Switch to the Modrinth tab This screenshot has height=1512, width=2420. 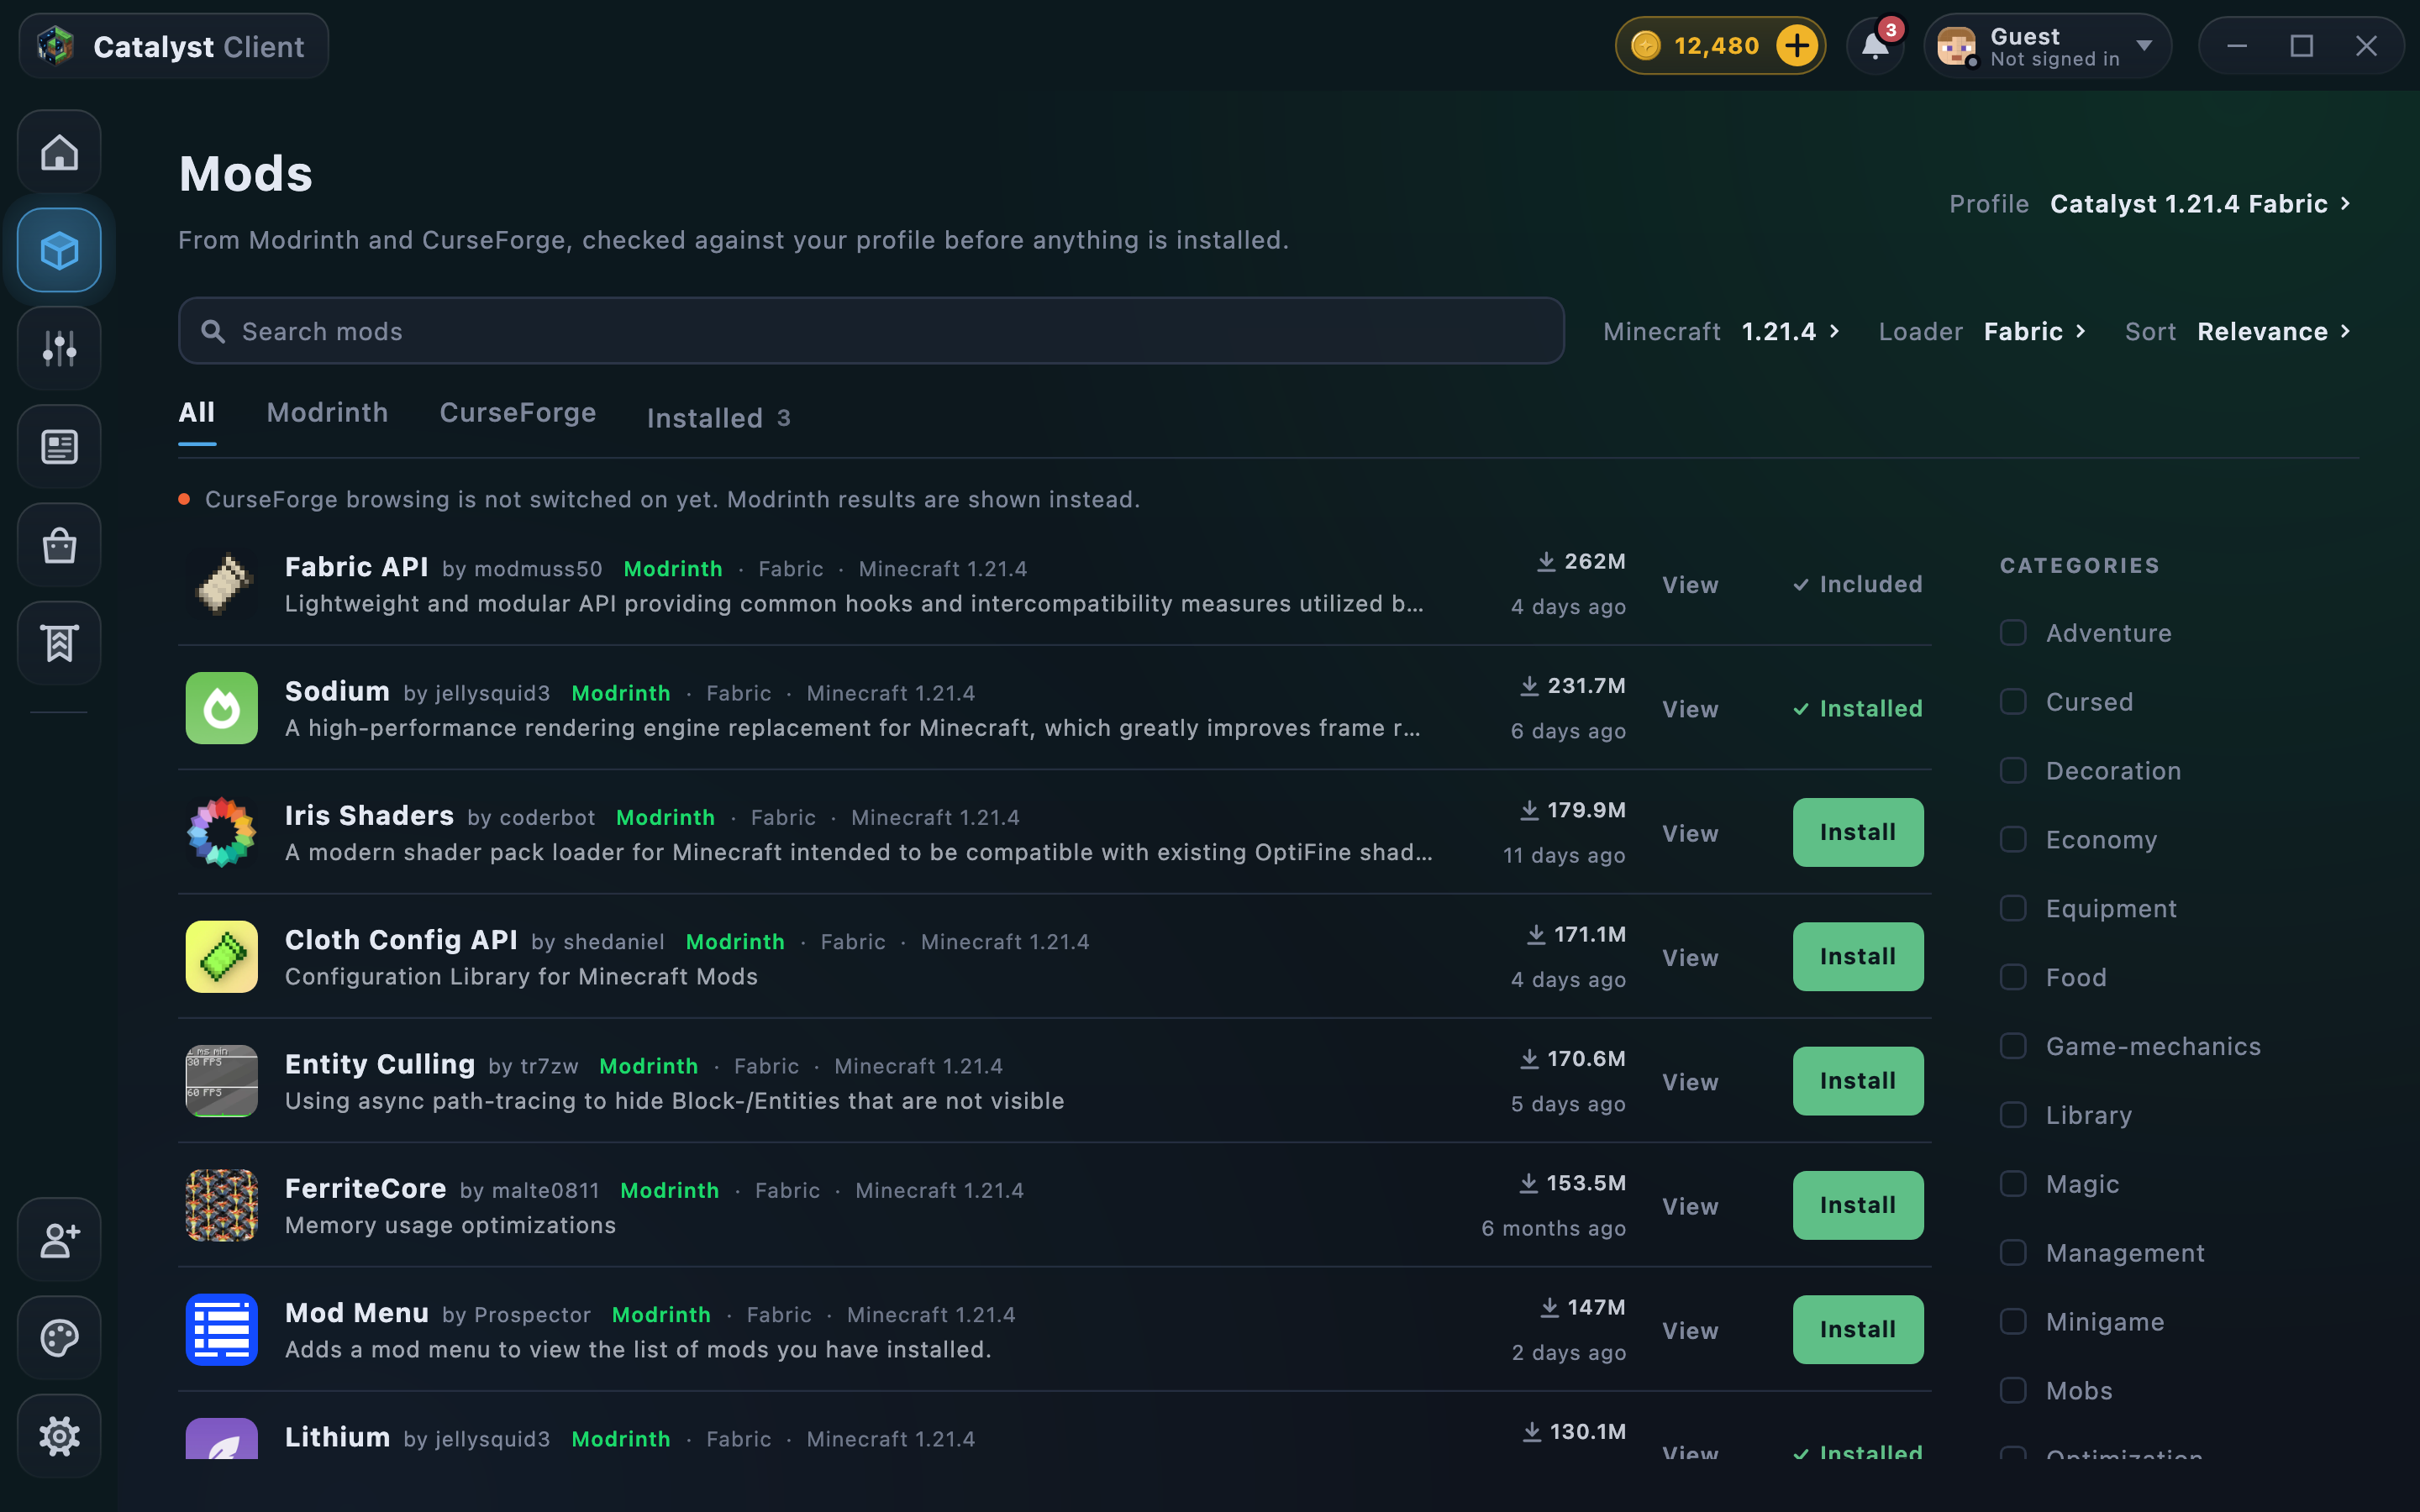coord(328,412)
